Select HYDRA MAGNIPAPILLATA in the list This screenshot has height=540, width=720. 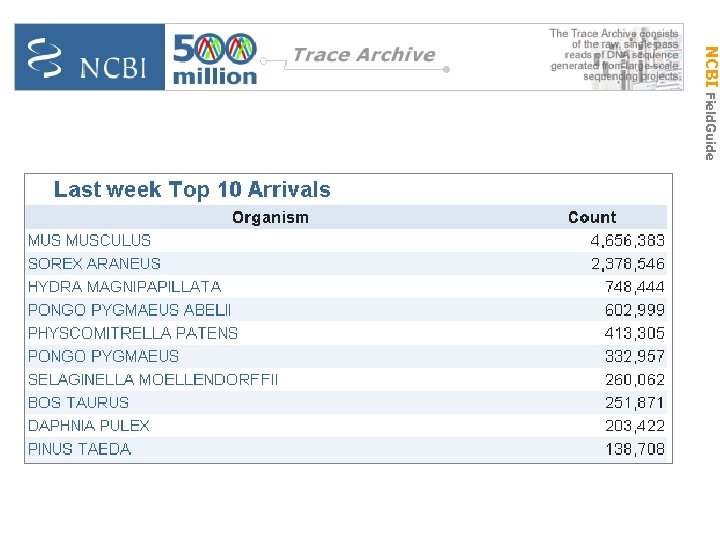pyautogui.click(x=124, y=287)
